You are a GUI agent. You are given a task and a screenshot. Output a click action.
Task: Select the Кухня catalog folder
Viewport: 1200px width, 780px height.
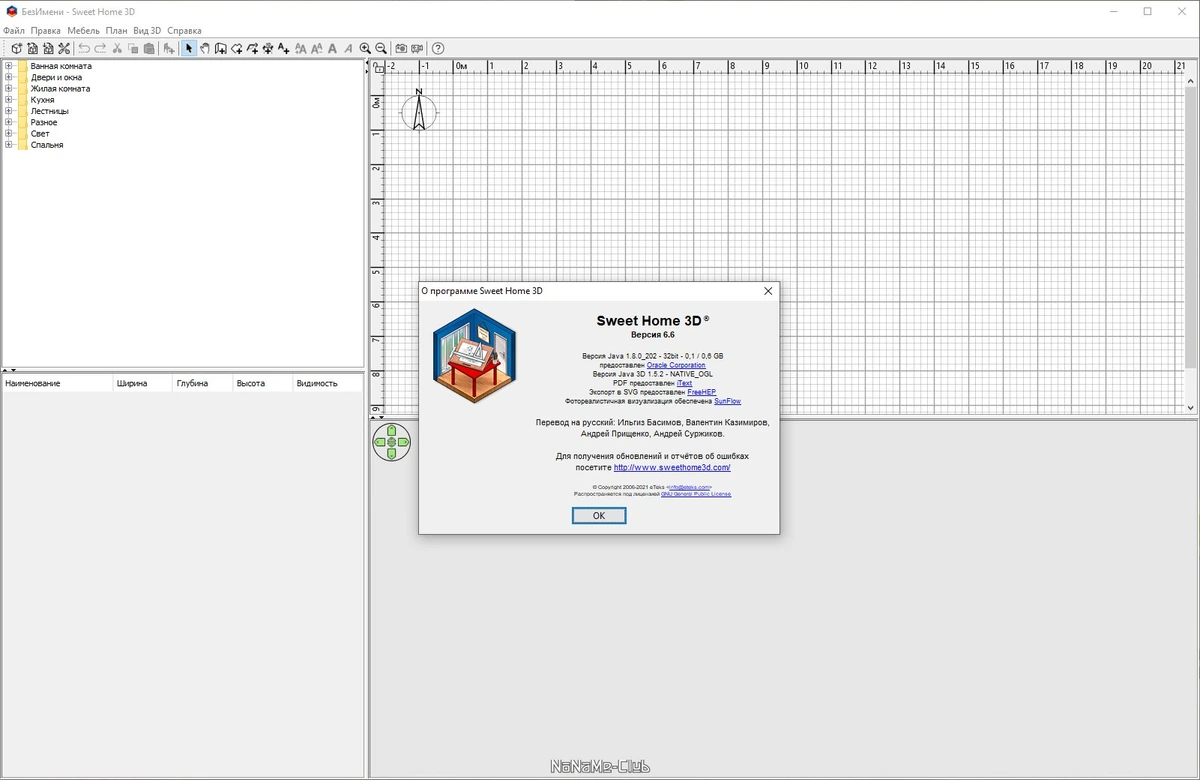[x=42, y=100]
